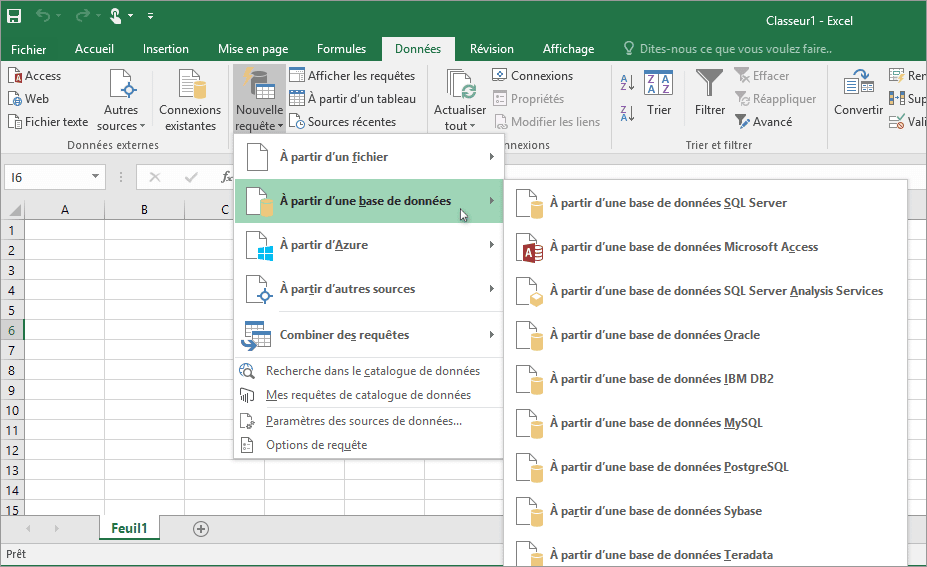Switch to Insertion tab

[x=166, y=49]
